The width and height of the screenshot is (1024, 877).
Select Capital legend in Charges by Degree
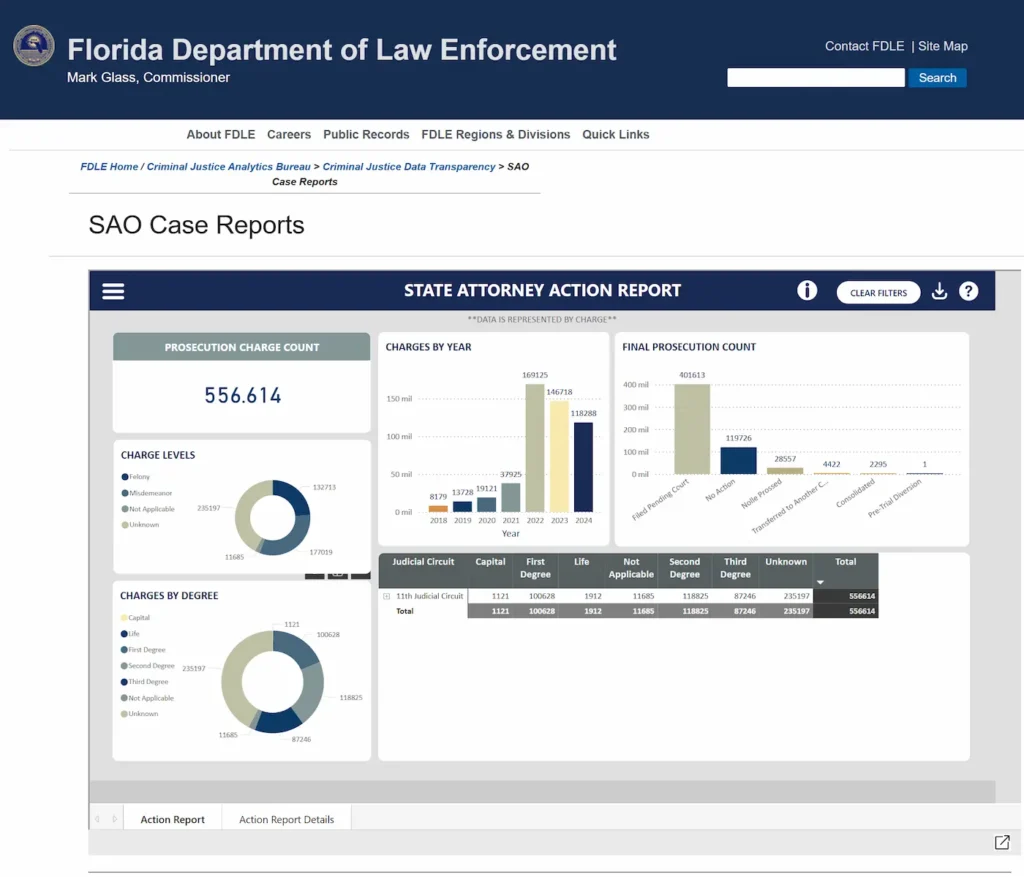coord(135,618)
